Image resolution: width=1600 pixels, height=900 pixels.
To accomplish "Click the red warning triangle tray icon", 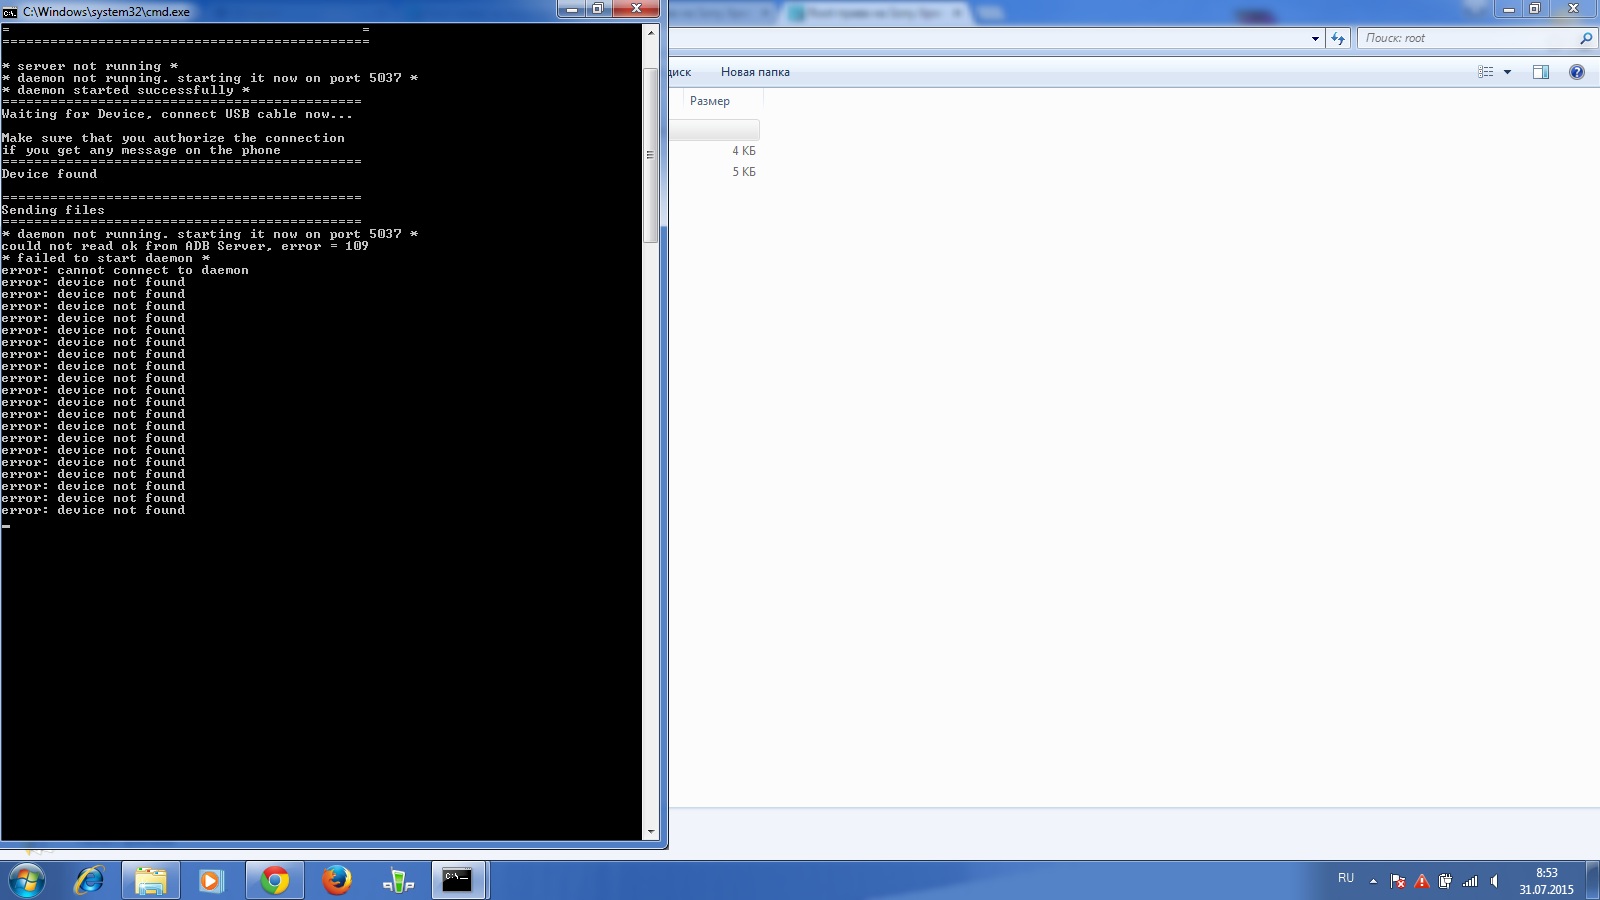I will coord(1421,881).
